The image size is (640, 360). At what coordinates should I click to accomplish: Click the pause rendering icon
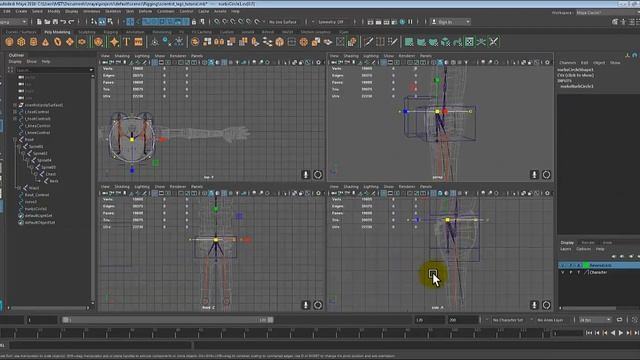410,22
